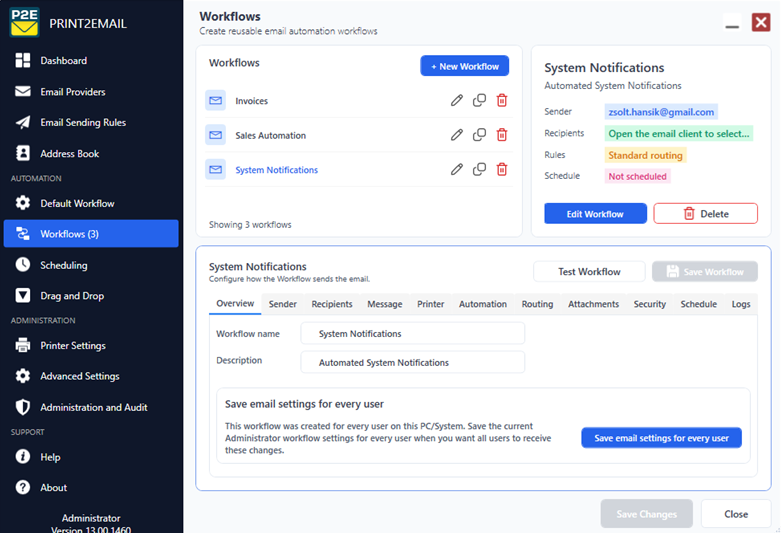The height and width of the screenshot is (533, 781).
Task: Duplicate the System Notifications workflow
Action: 479,170
